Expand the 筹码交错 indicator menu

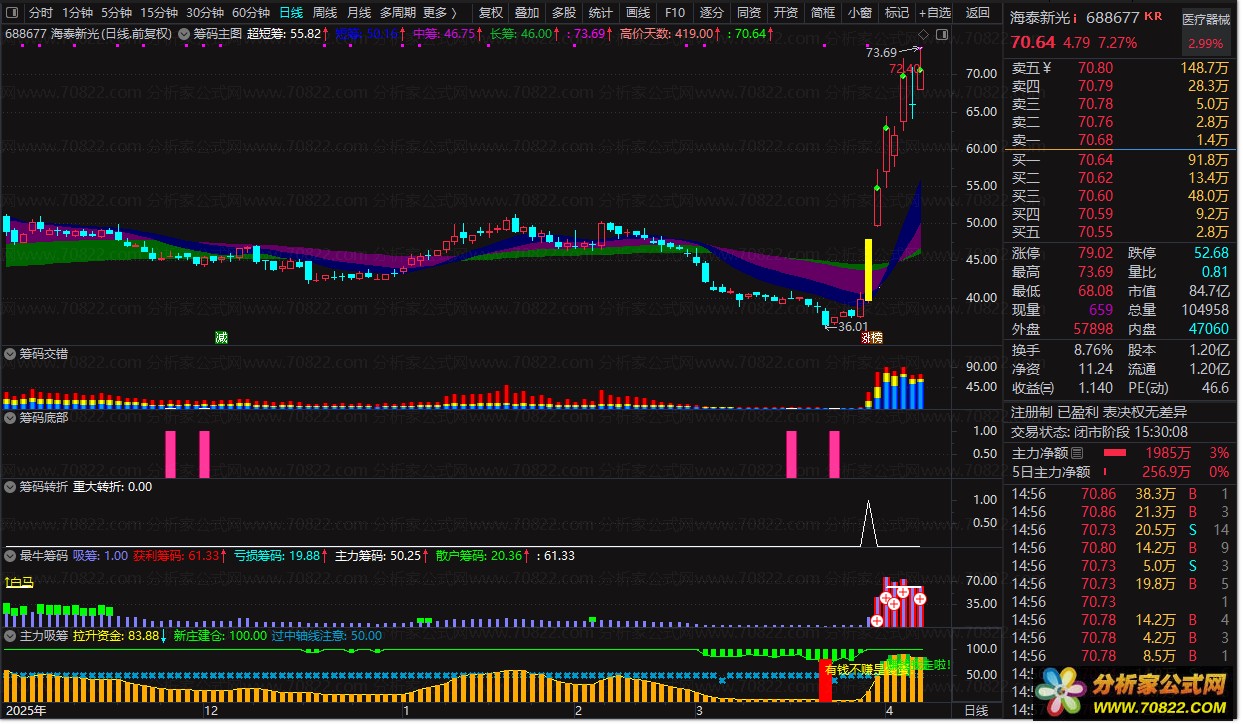point(11,354)
